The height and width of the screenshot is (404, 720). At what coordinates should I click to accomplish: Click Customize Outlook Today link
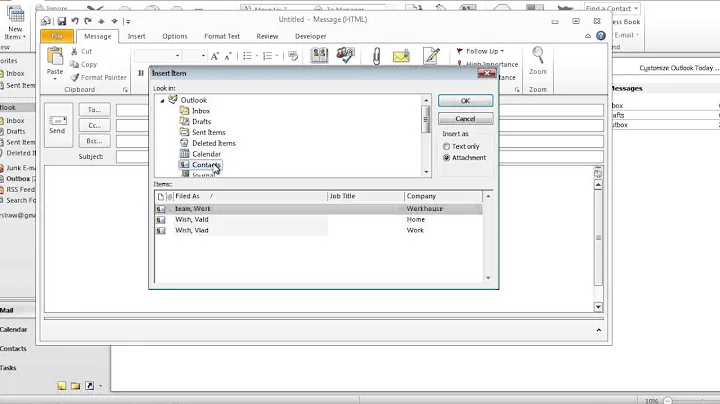(679, 68)
